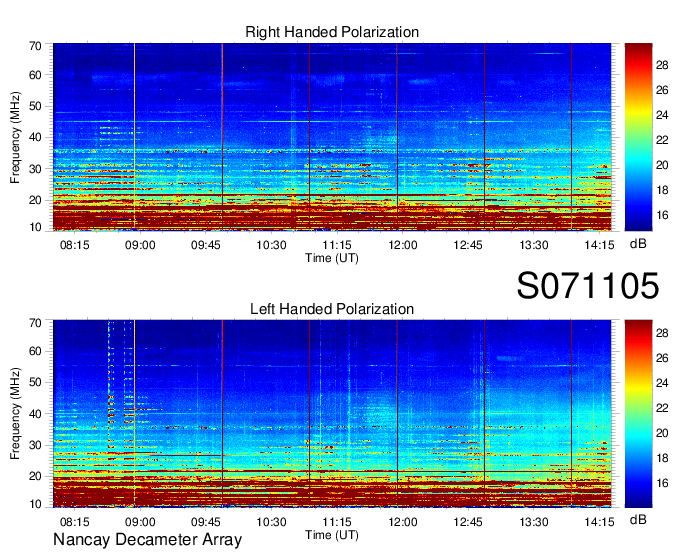Click the 70 MHz label on the bottom plot
Viewport: 680px width, 552px height.
coord(35,323)
